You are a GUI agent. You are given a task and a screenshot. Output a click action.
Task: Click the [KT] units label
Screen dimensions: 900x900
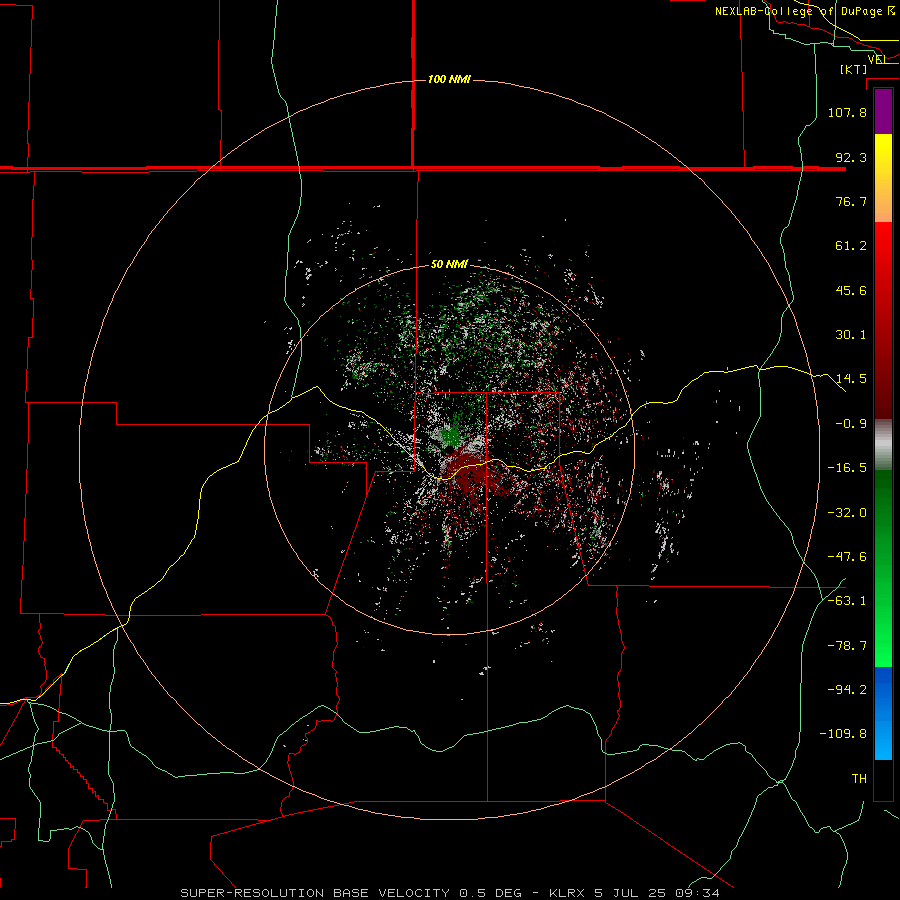point(854,69)
